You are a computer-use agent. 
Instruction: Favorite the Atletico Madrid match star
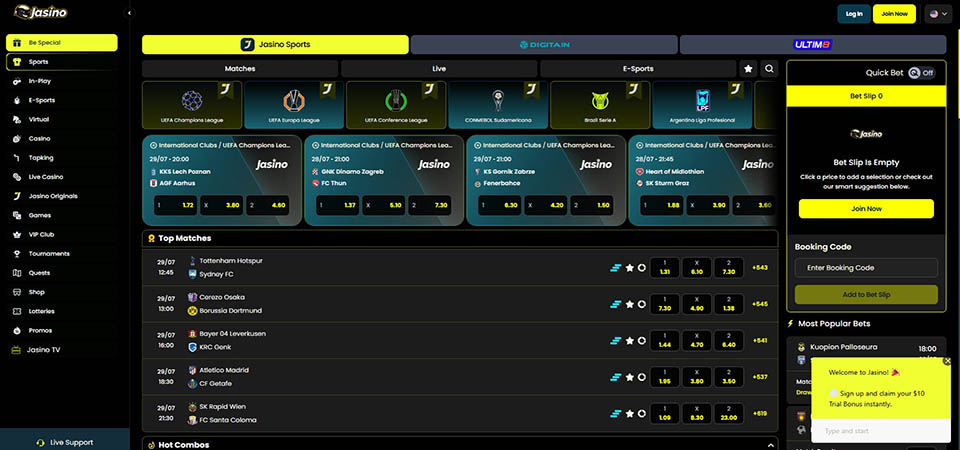pyautogui.click(x=629, y=377)
